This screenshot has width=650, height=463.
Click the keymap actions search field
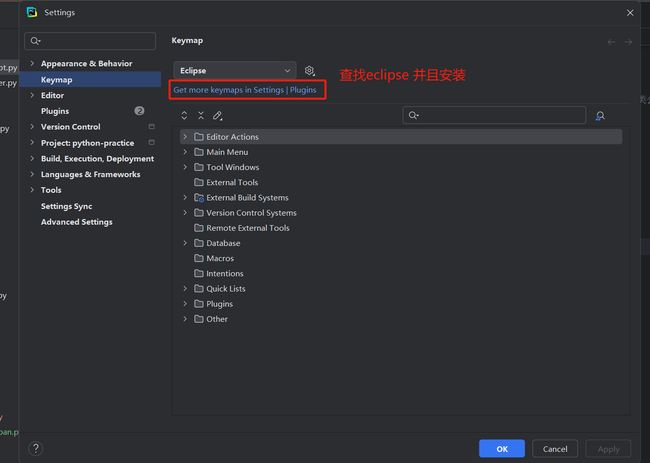(494, 115)
